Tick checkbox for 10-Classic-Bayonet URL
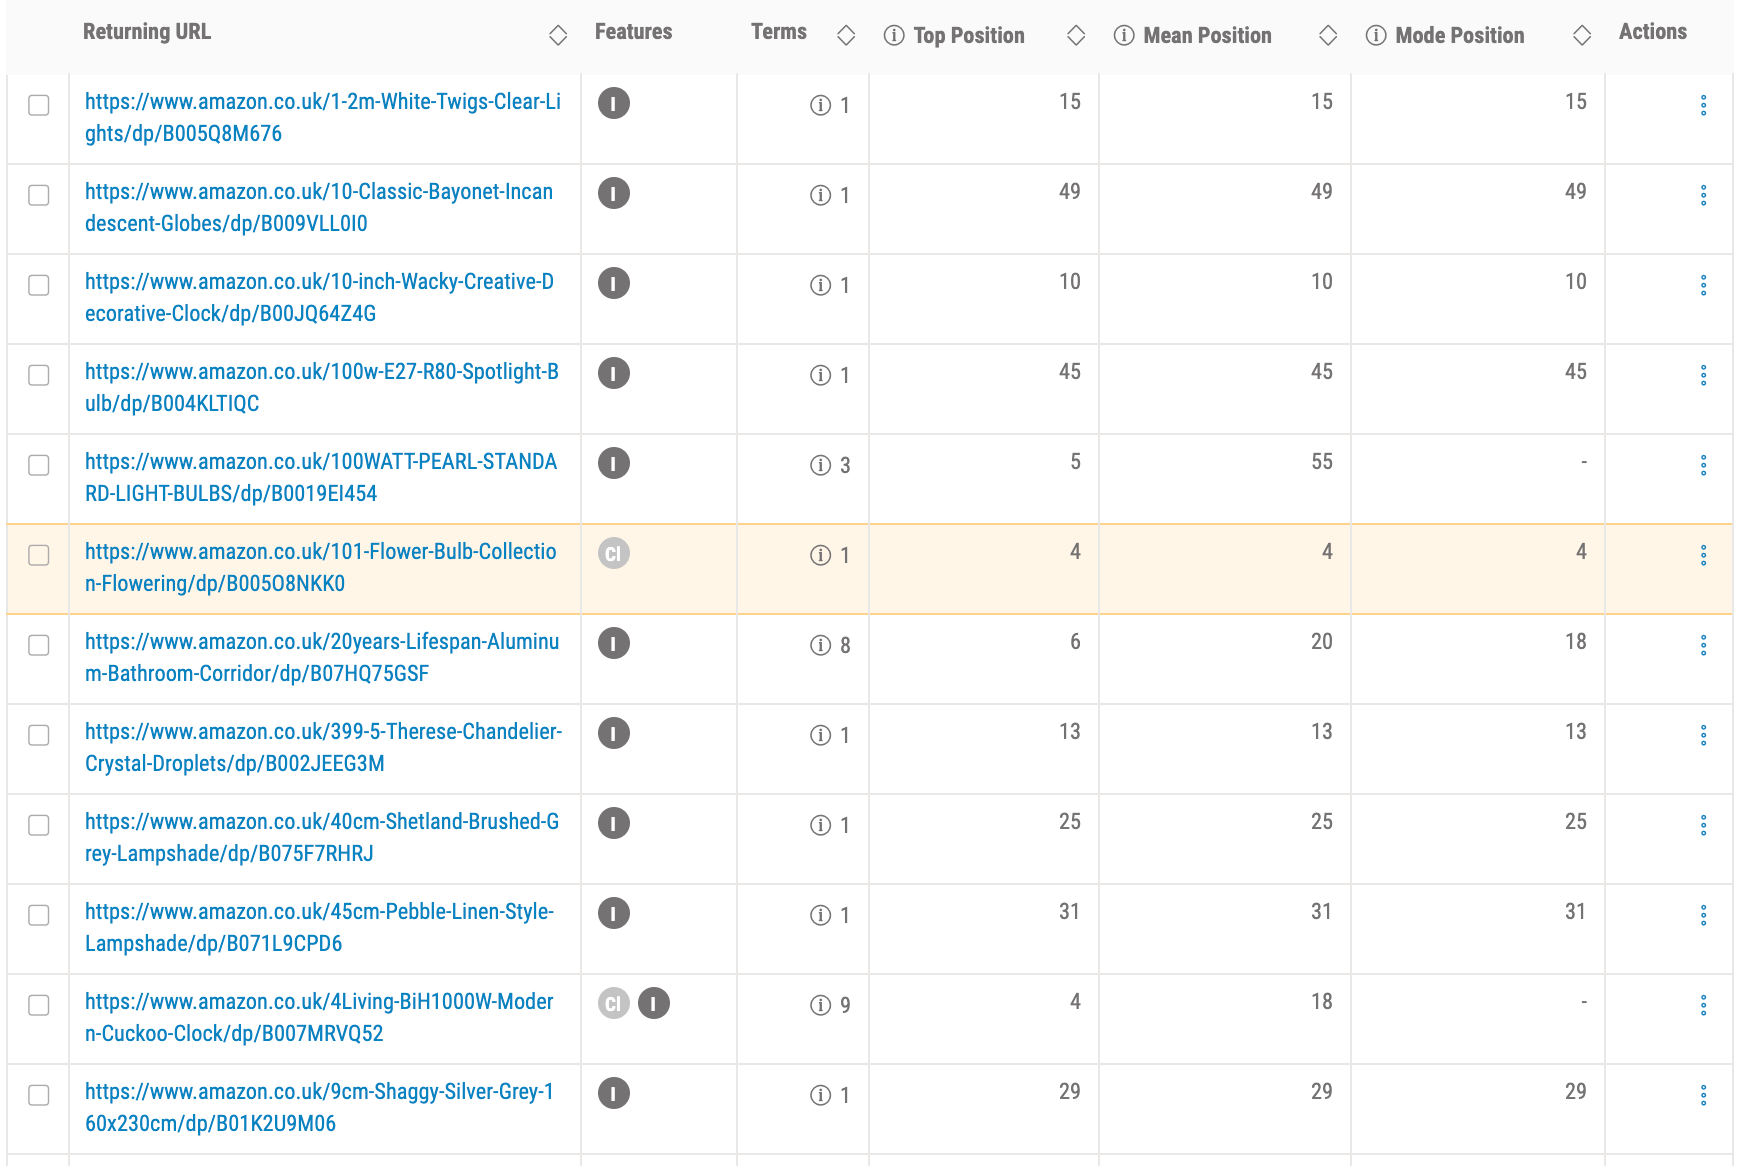 (39, 195)
